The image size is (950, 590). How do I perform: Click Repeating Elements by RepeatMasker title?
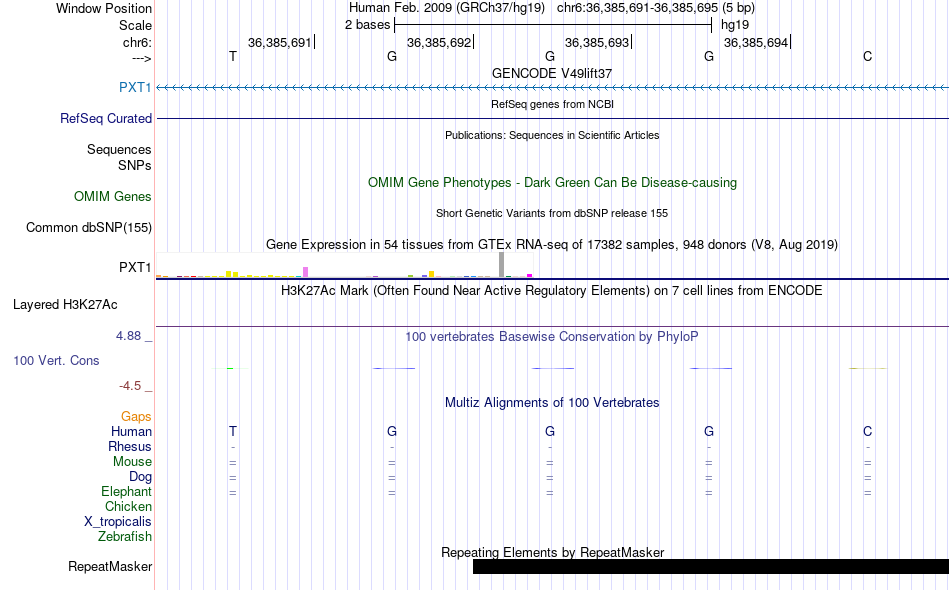(x=552, y=552)
